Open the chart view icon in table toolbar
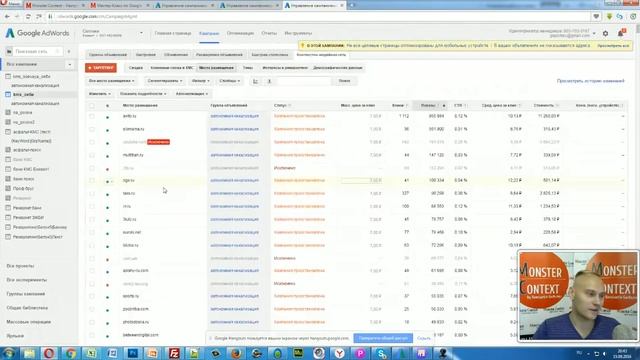Screen dimensions: 640x360 [x=256, y=81]
